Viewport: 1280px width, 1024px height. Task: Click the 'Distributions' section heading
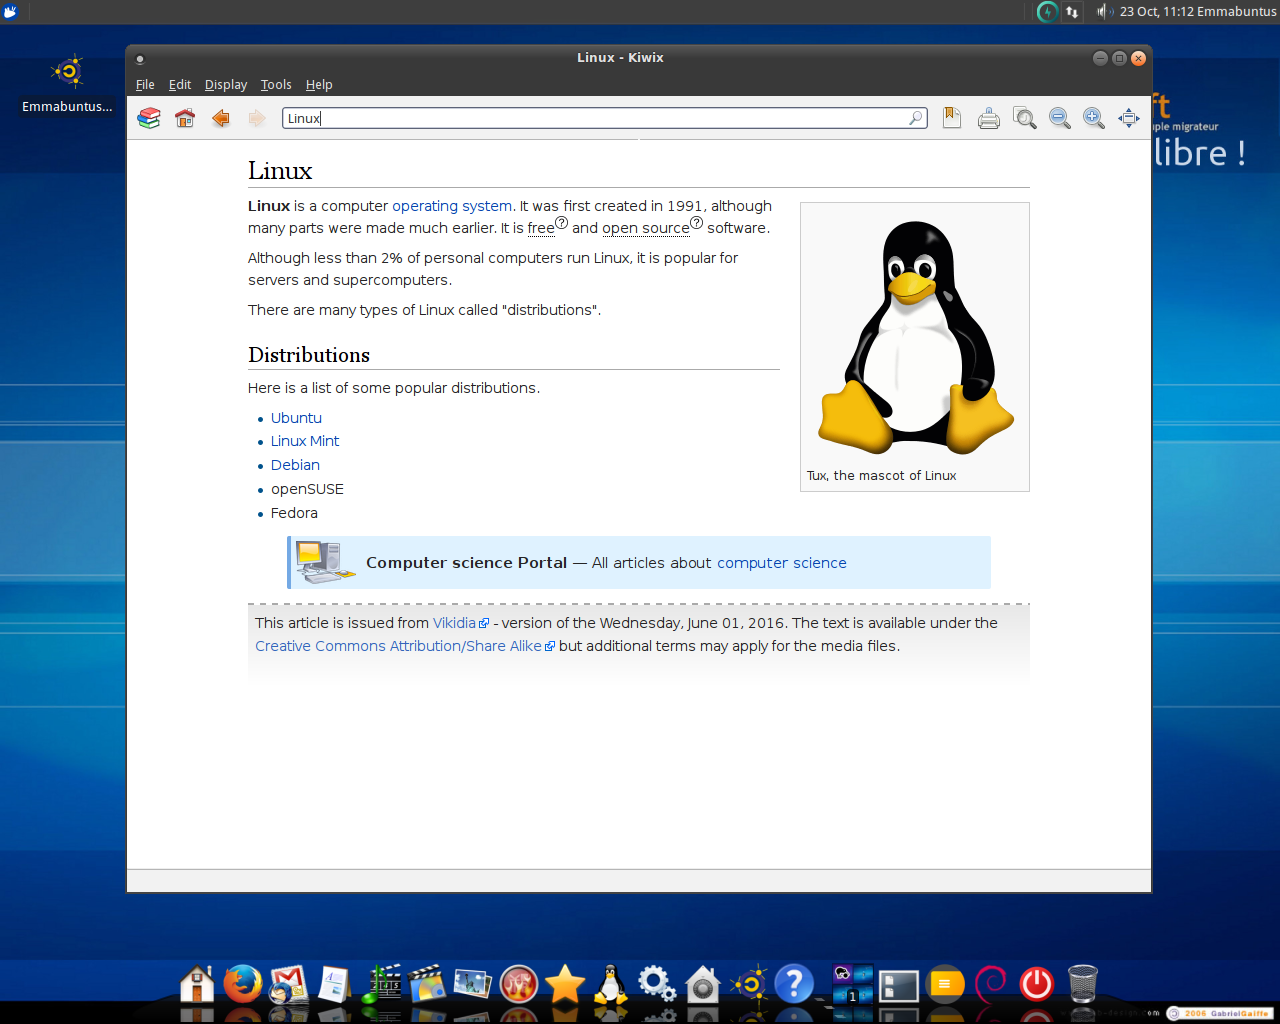(309, 355)
